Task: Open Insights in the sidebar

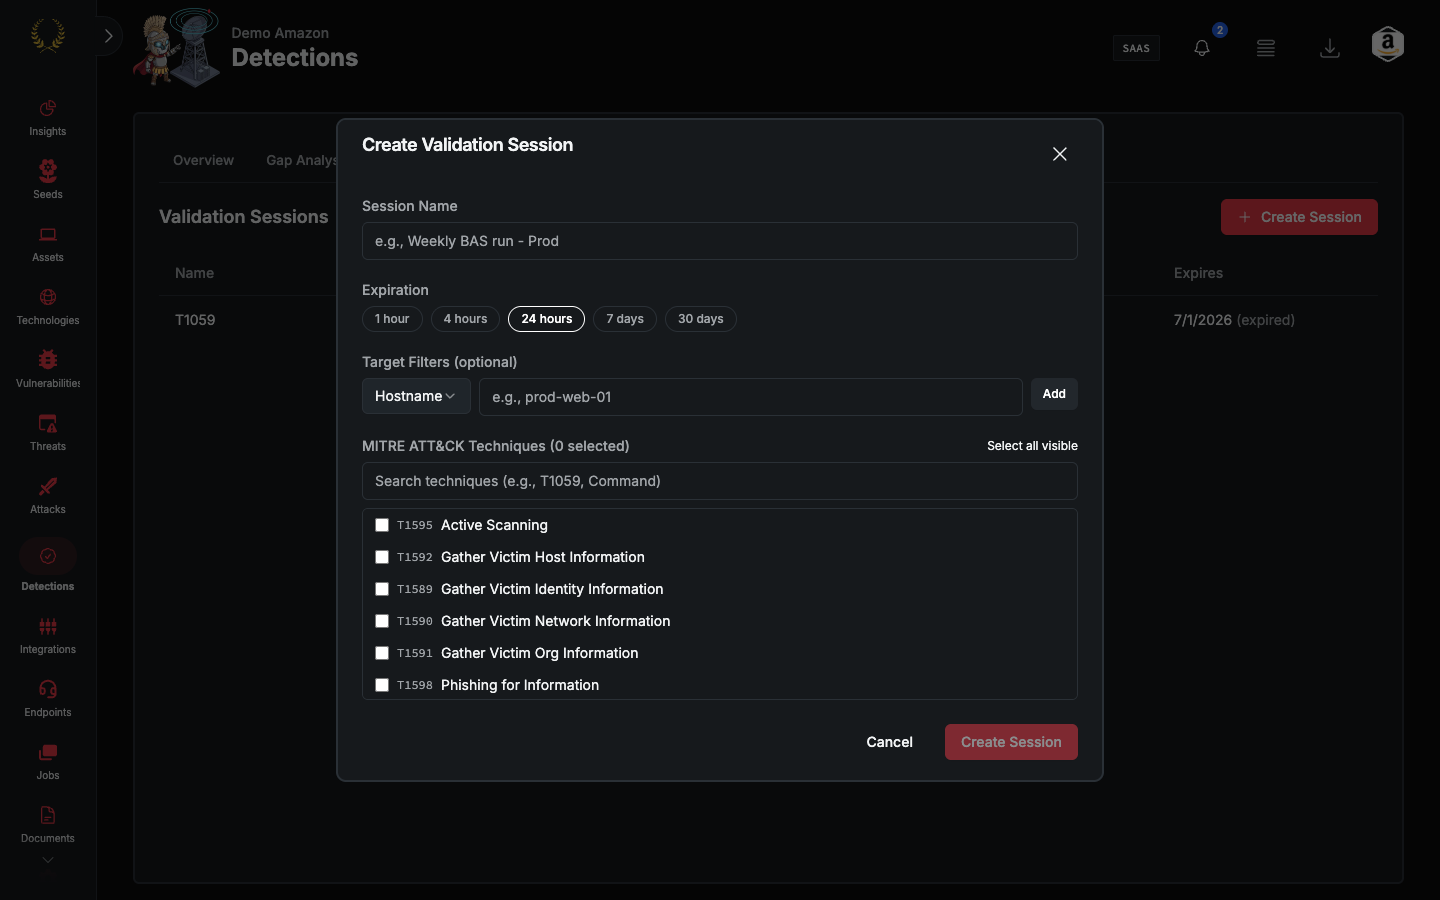Action: [x=48, y=118]
